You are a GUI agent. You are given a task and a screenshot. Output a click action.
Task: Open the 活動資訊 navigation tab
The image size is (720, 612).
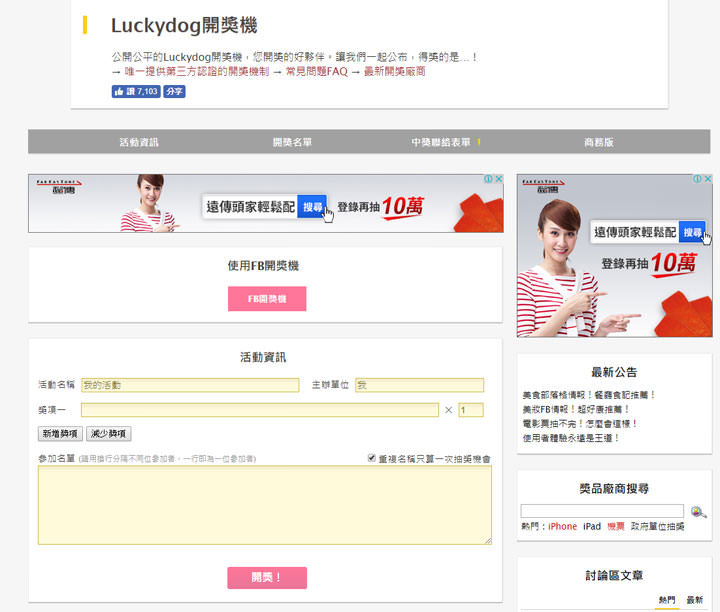click(139, 142)
